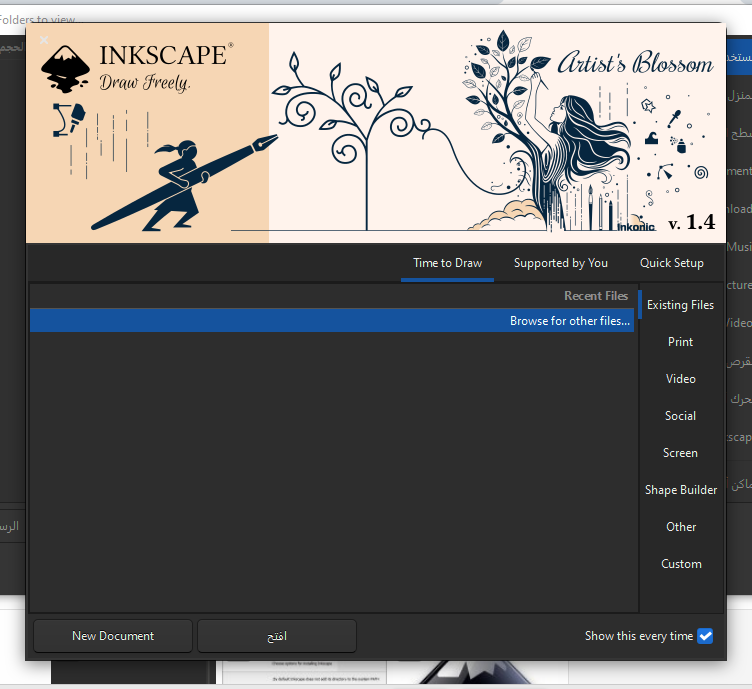This screenshot has height=689, width=752.
Task: Click the Inkscape splash banner image
Action: [x=376, y=133]
